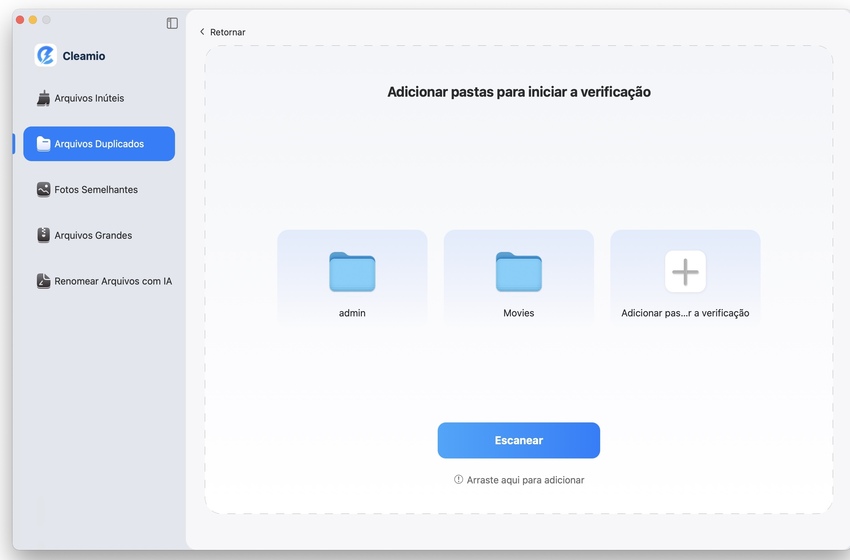Click the Retornar back link
Screen dimensions: 850x560
tap(222, 32)
